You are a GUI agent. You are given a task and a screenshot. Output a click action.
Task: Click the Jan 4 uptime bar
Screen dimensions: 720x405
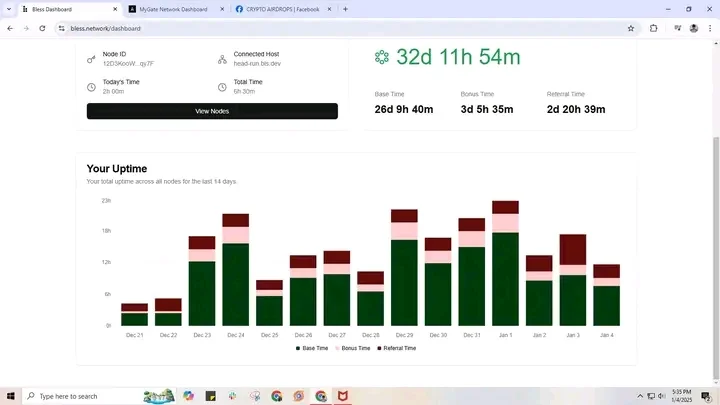607,295
